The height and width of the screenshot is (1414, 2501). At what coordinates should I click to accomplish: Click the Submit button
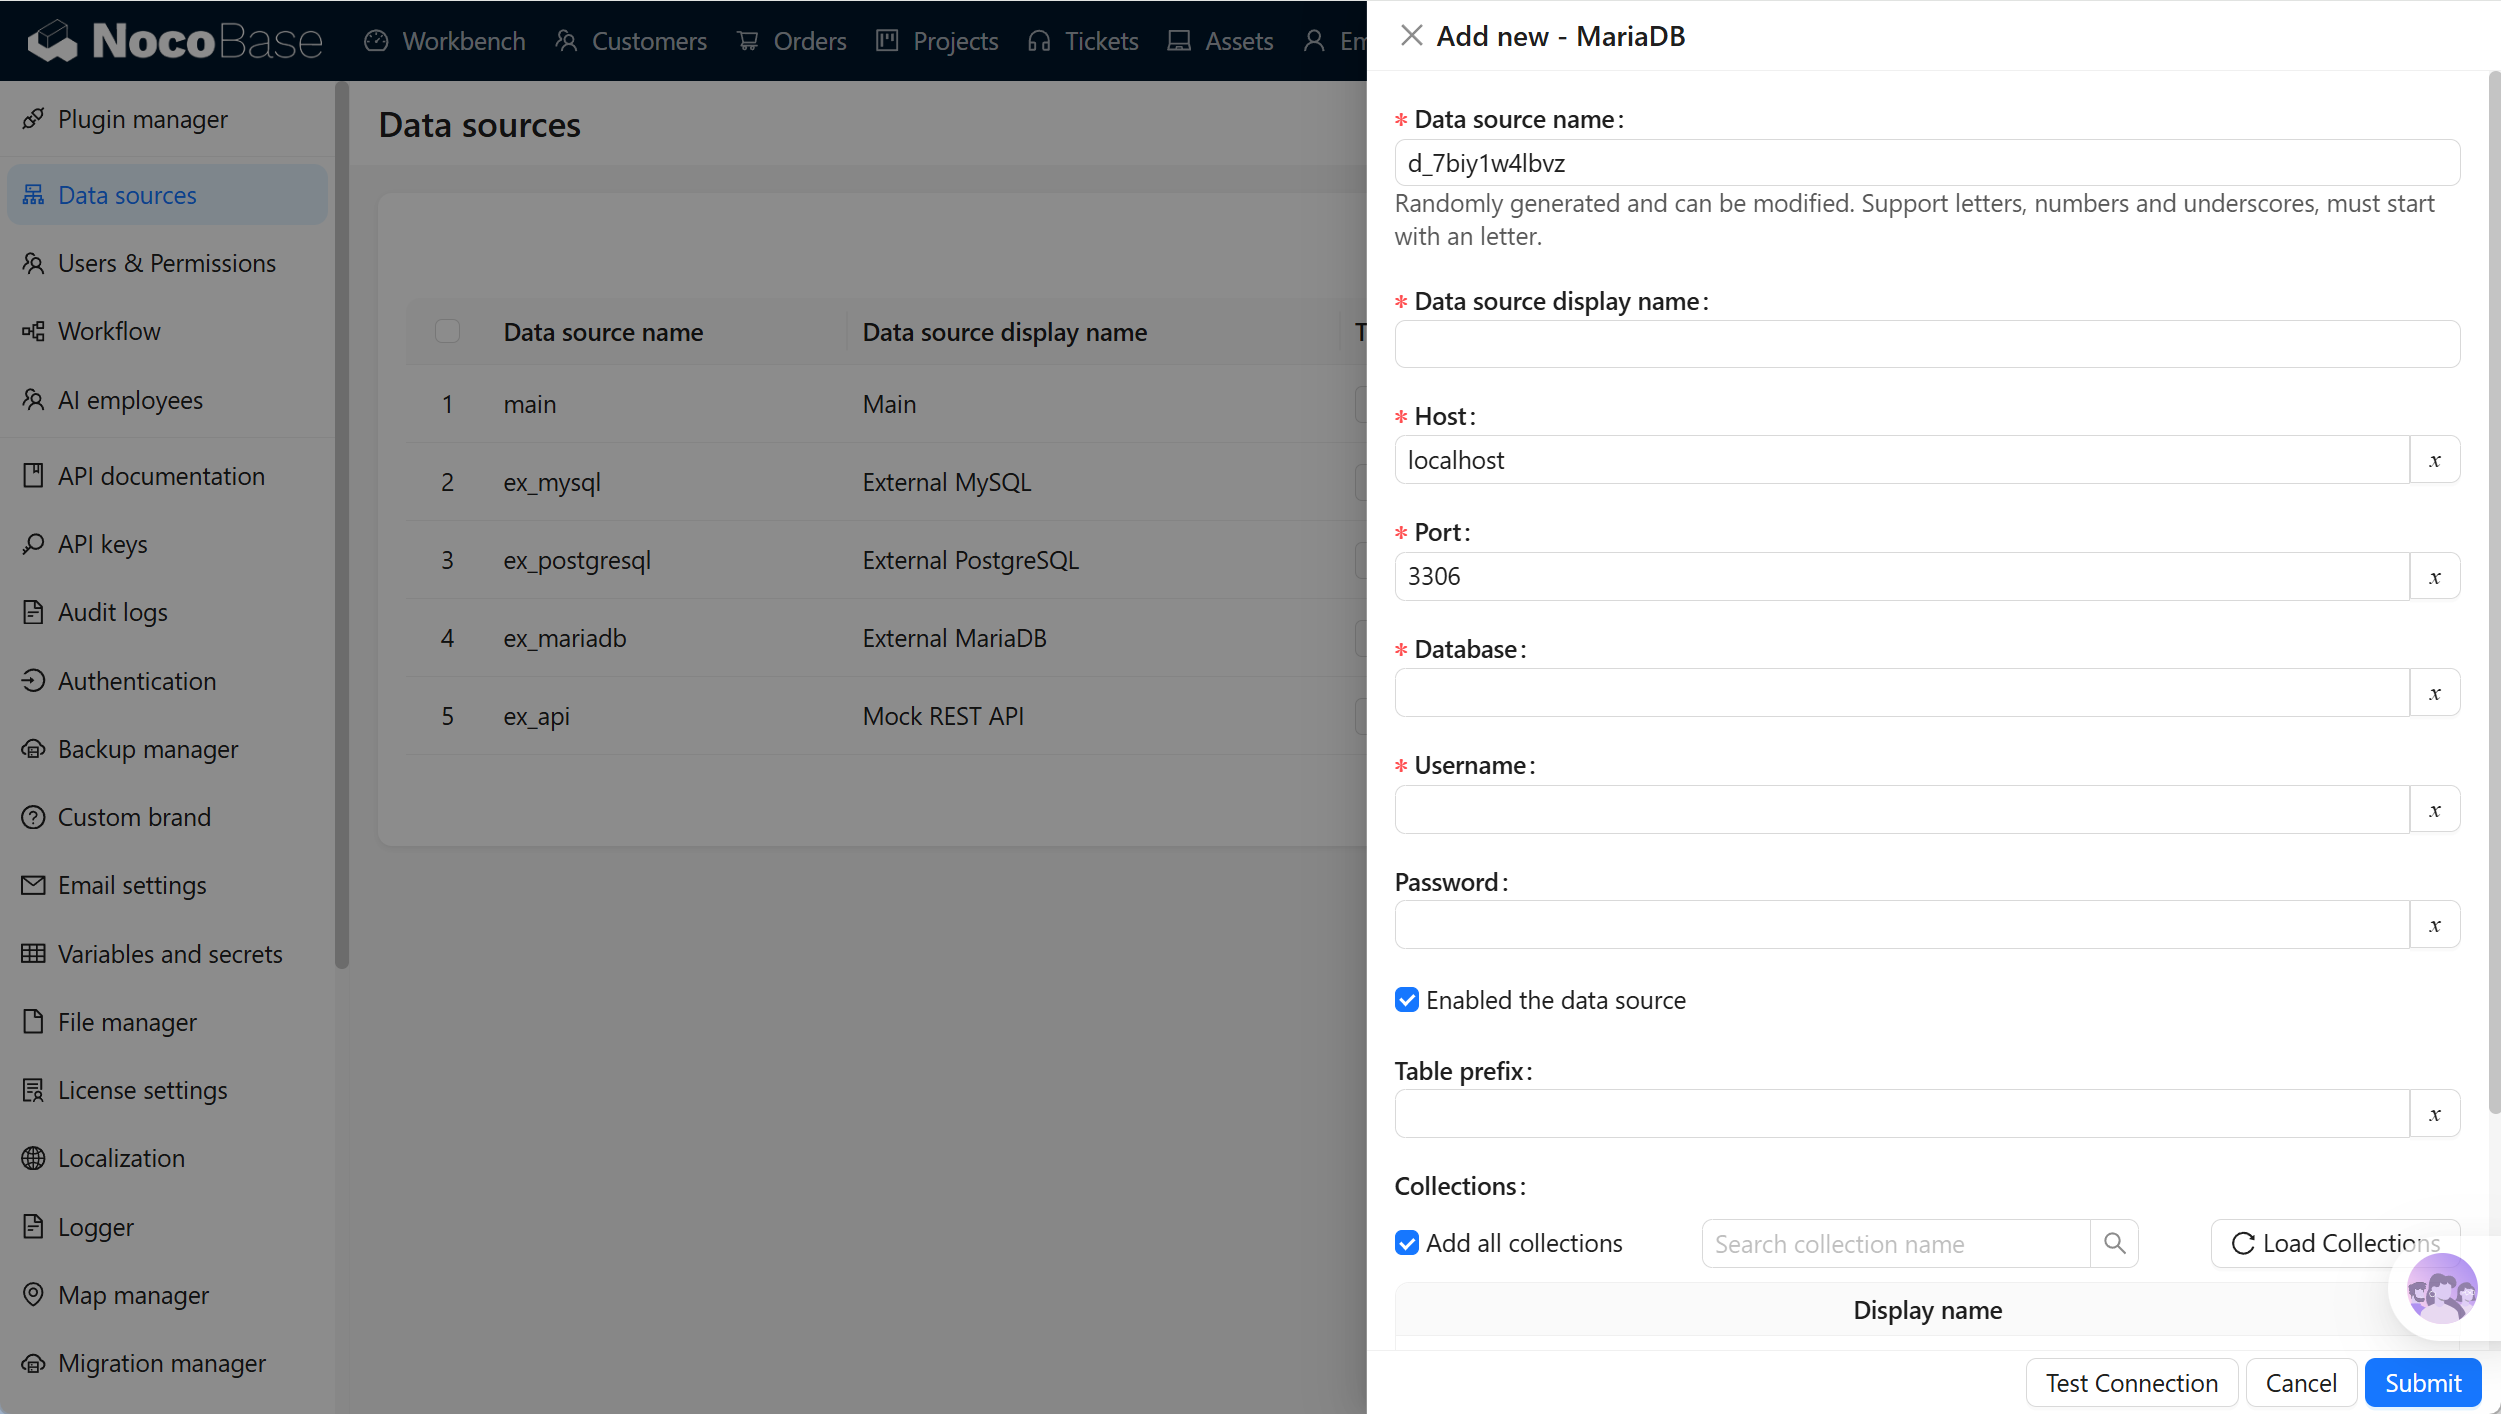[x=2422, y=1382]
